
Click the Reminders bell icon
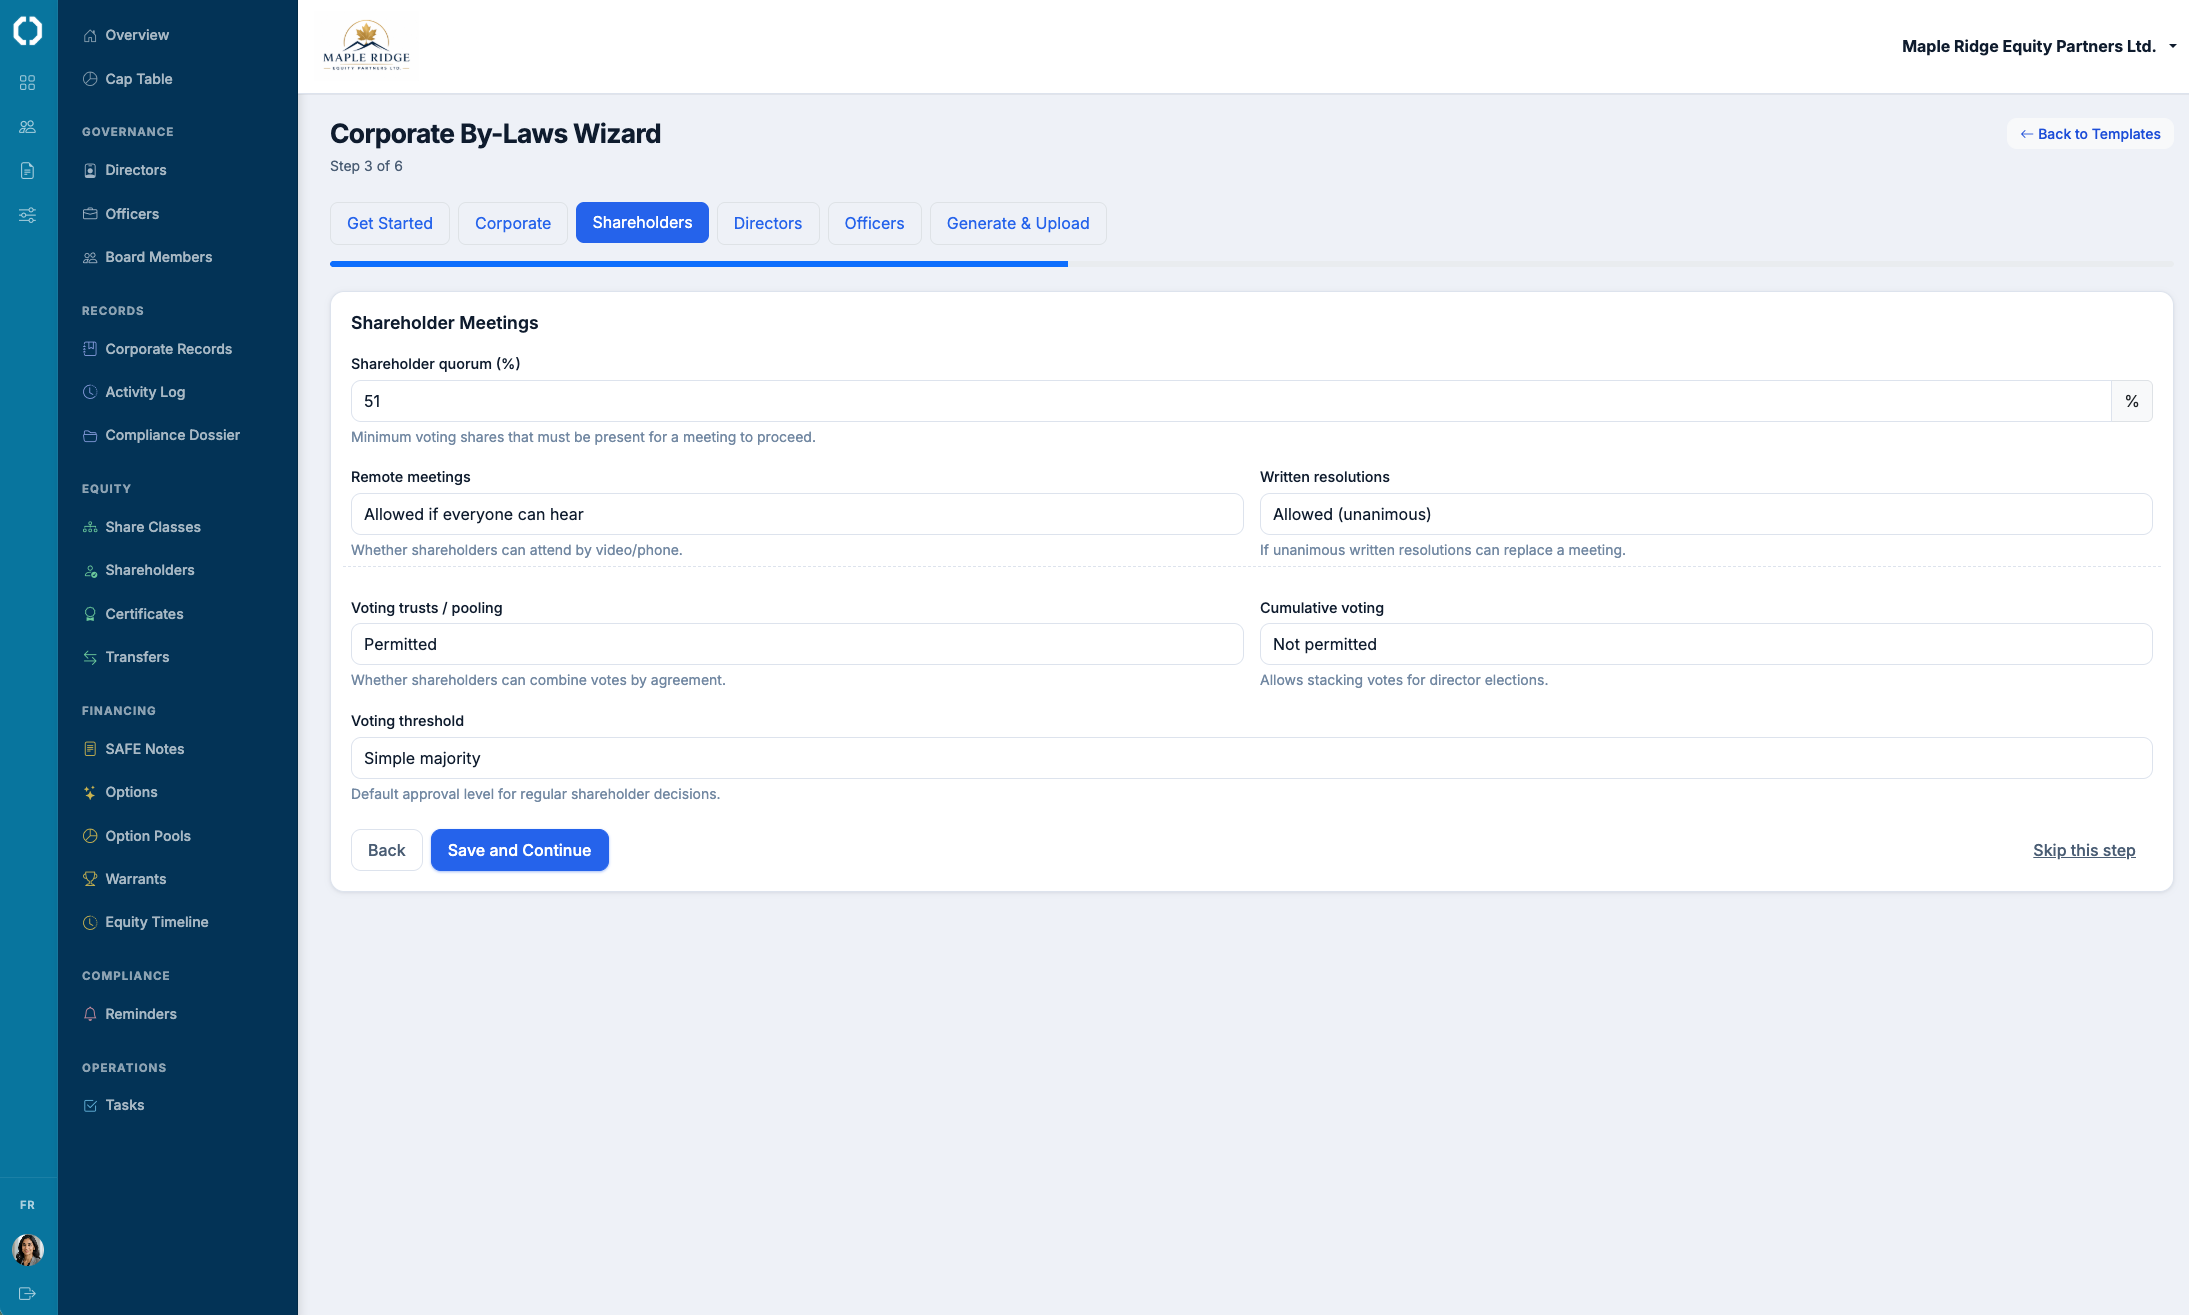pos(90,1014)
